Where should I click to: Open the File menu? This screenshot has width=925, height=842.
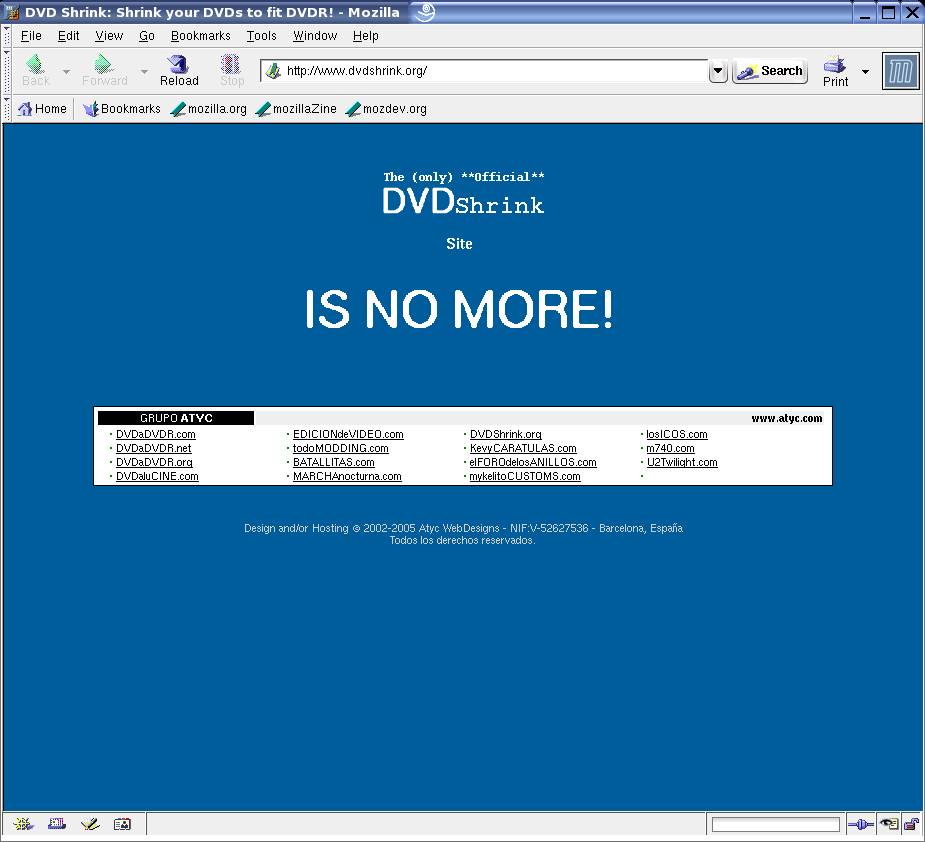(31, 36)
